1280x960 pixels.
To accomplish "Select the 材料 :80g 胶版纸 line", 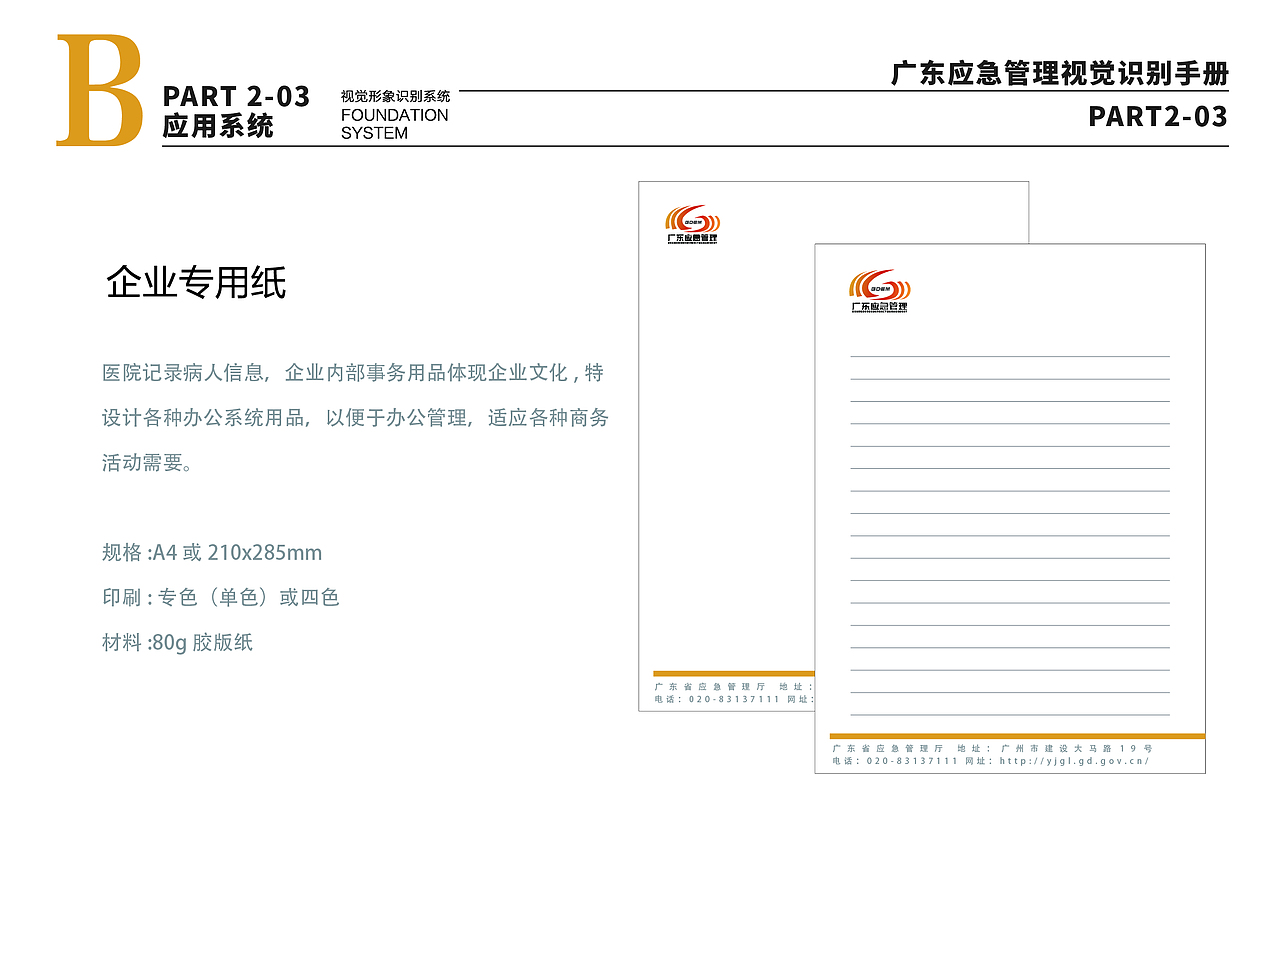I will [178, 643].
